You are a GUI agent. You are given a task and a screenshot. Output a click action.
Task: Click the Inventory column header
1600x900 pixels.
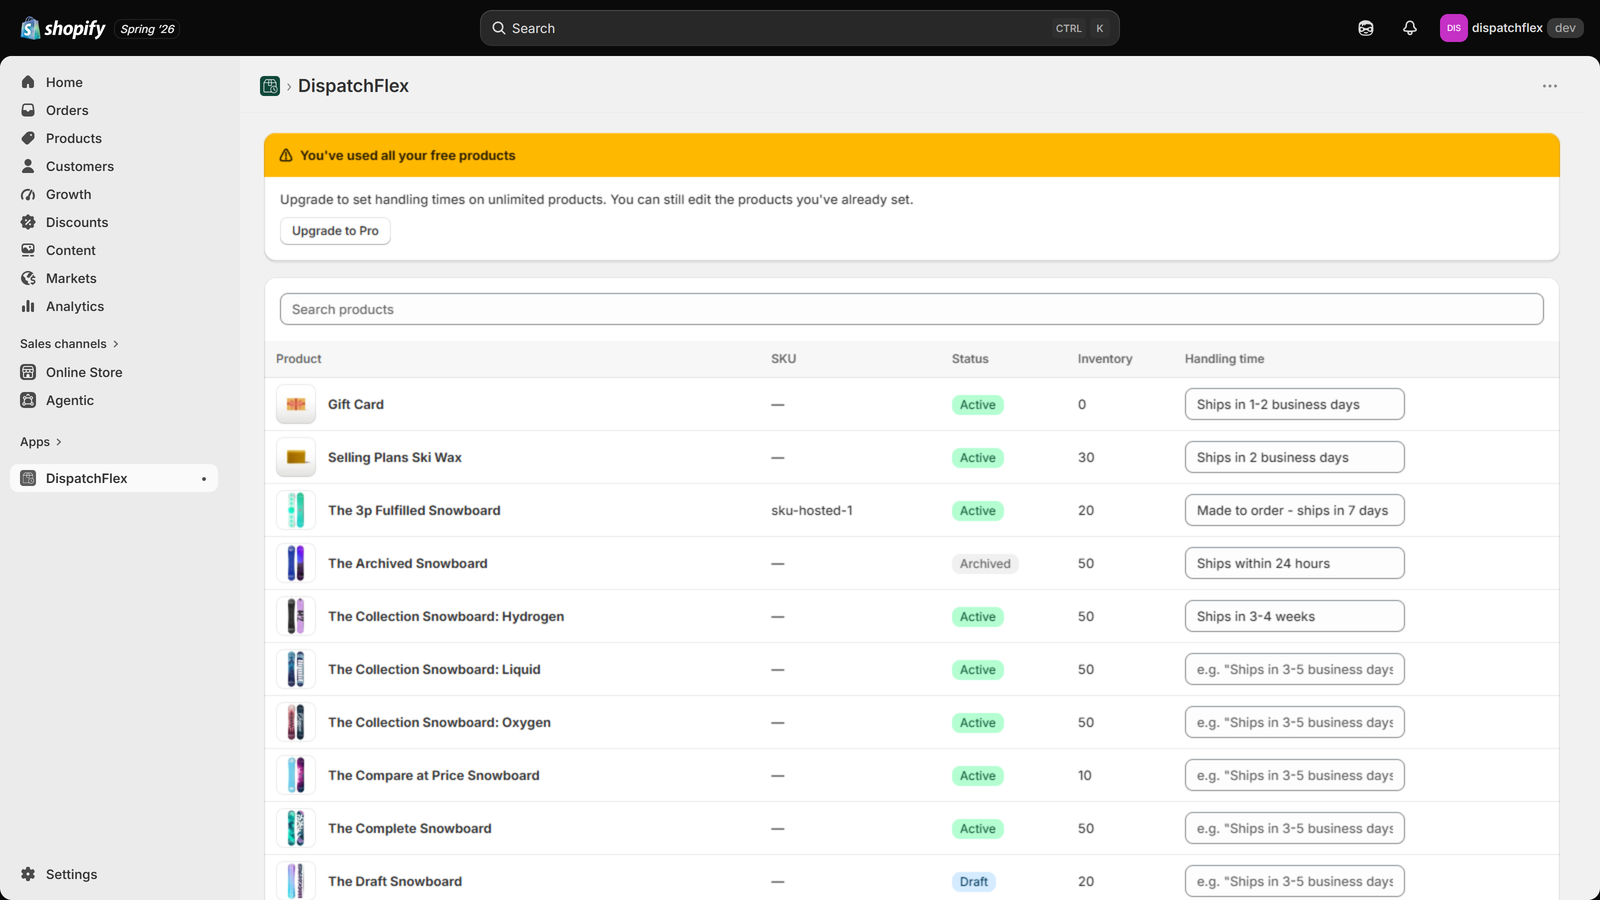(x=1105, y=359)
